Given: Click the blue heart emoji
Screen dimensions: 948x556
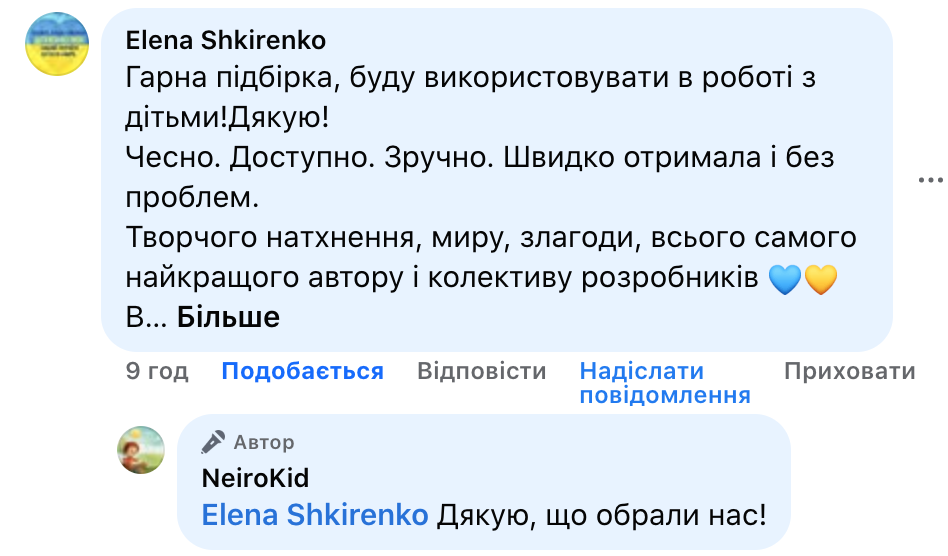Looking at the screenshot, I should click(x=785, y=279).
